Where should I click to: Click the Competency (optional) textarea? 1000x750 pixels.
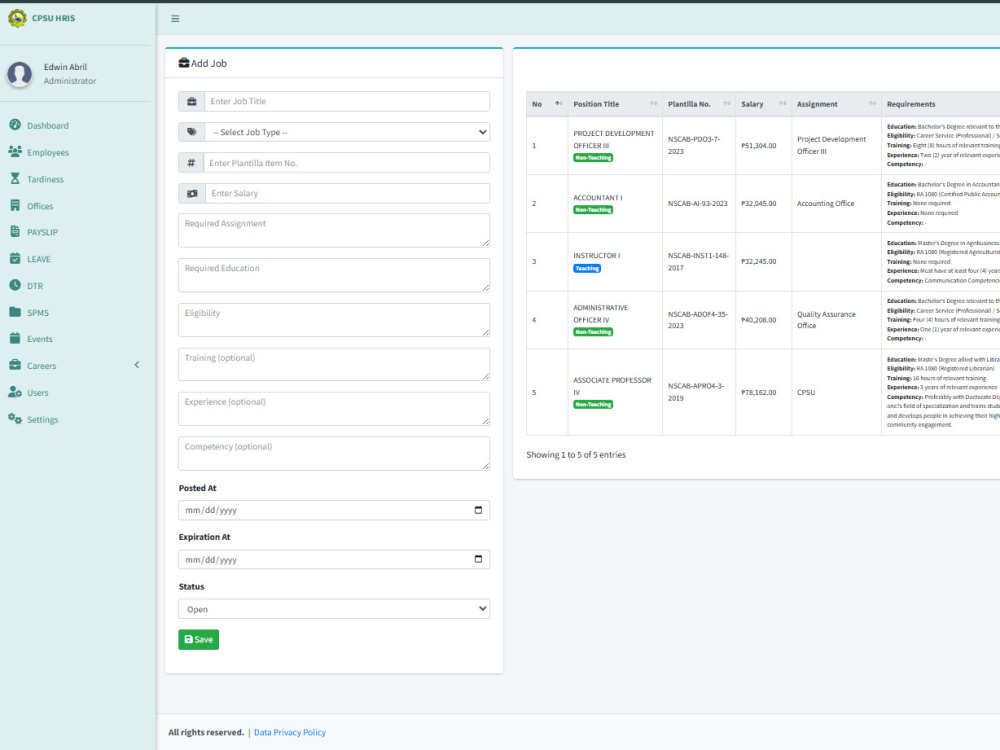coord(334,453)
